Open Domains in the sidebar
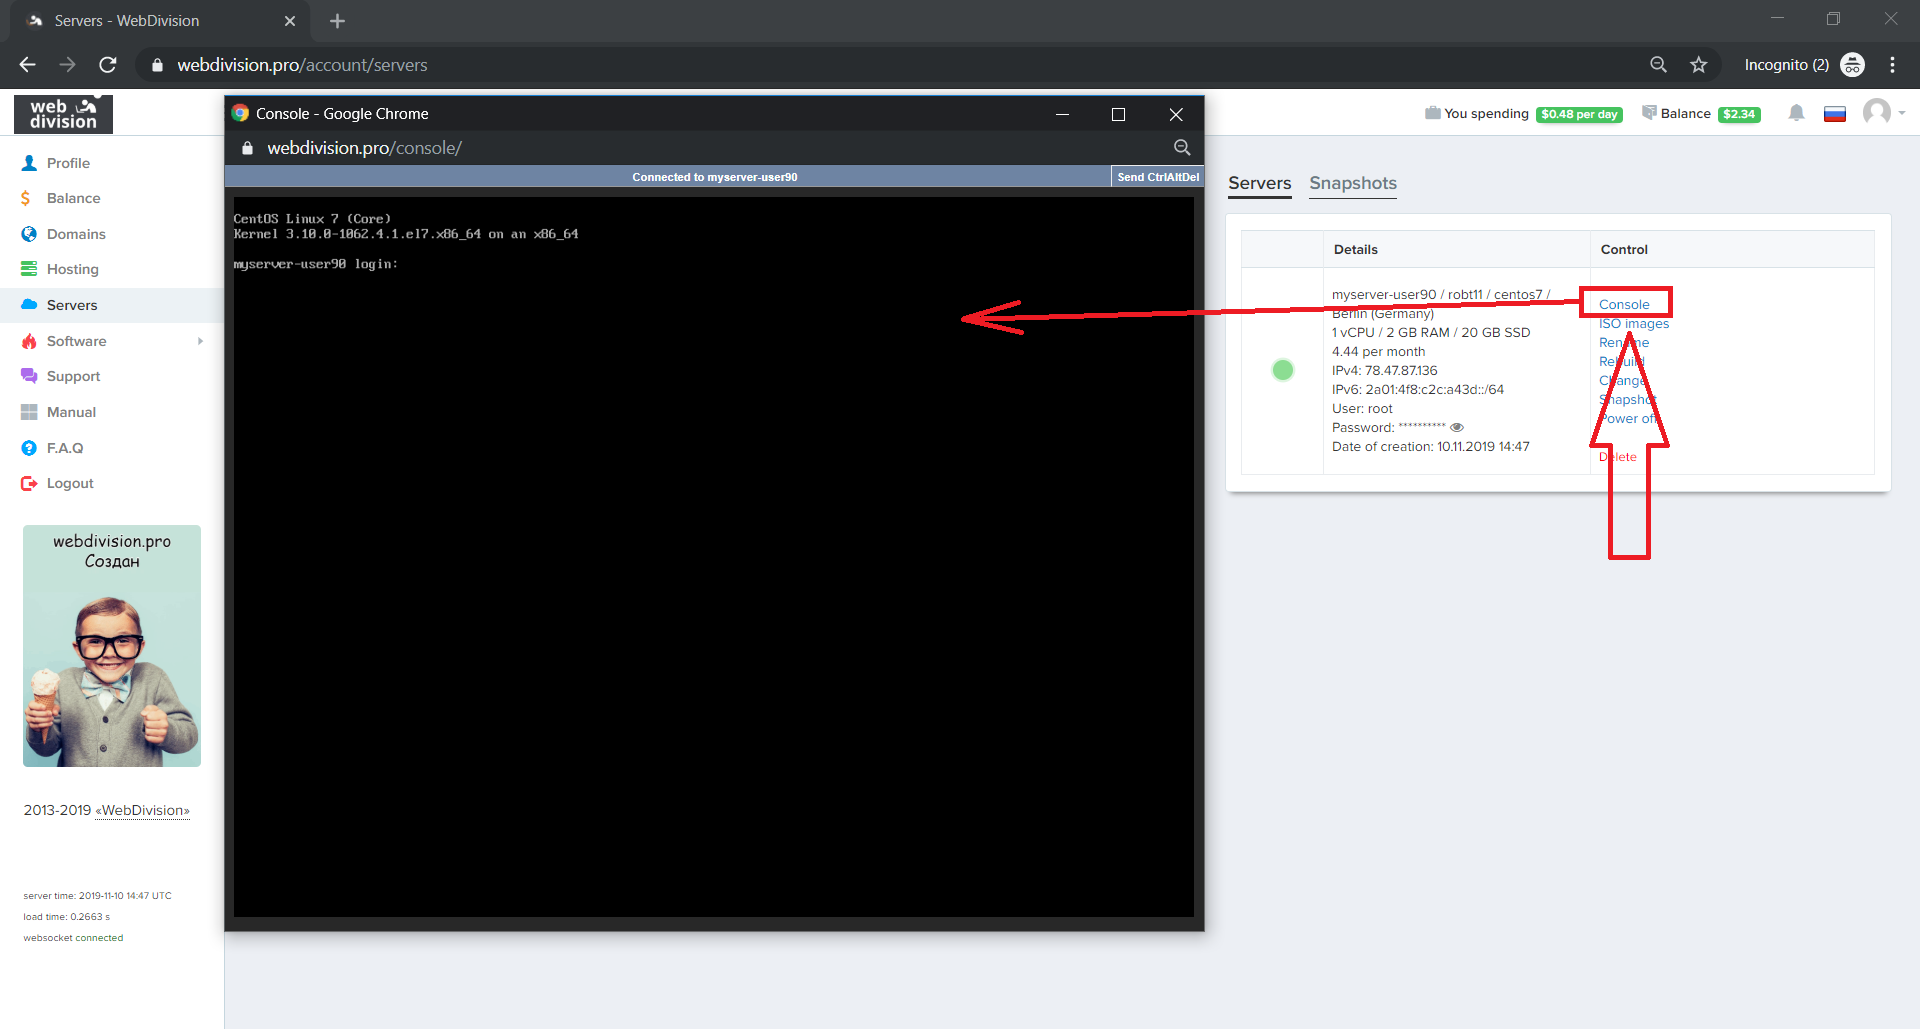The height and width of the screenshot is (1029, 1920). (76, 234)
